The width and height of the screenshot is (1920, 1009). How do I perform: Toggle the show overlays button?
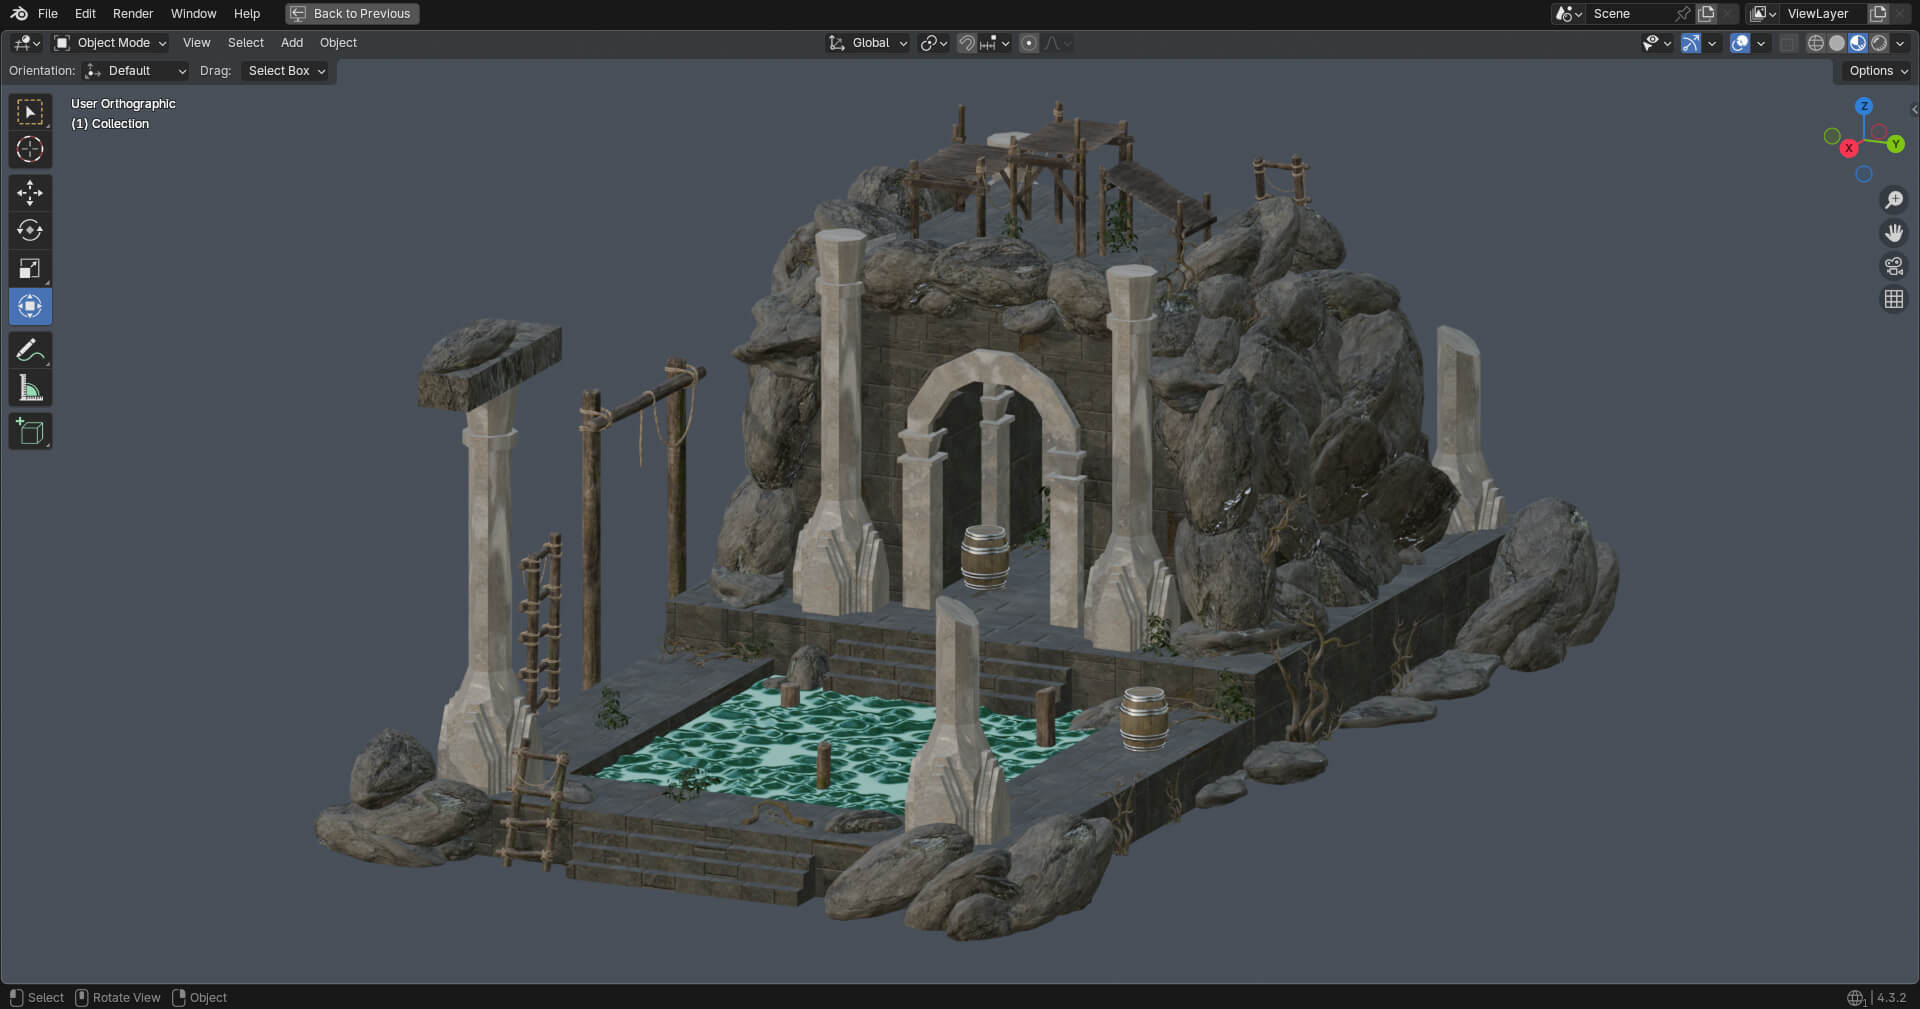pyautogui.click(x=1740, y=43)
